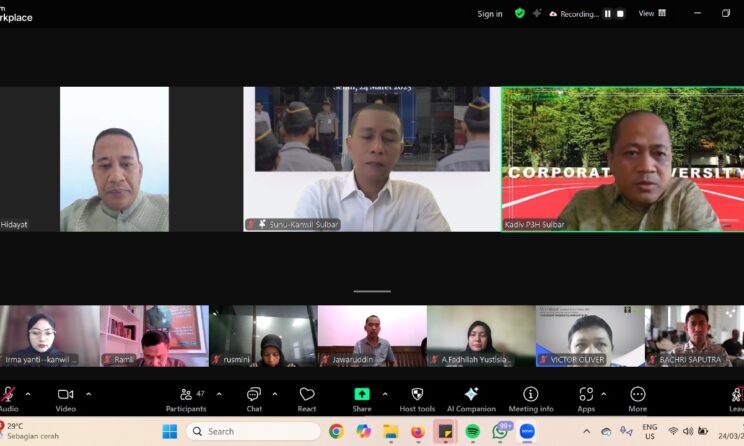Expand the Share options caret
The height and width of the screenshot is (446, 744).
(x=385, y=394)
